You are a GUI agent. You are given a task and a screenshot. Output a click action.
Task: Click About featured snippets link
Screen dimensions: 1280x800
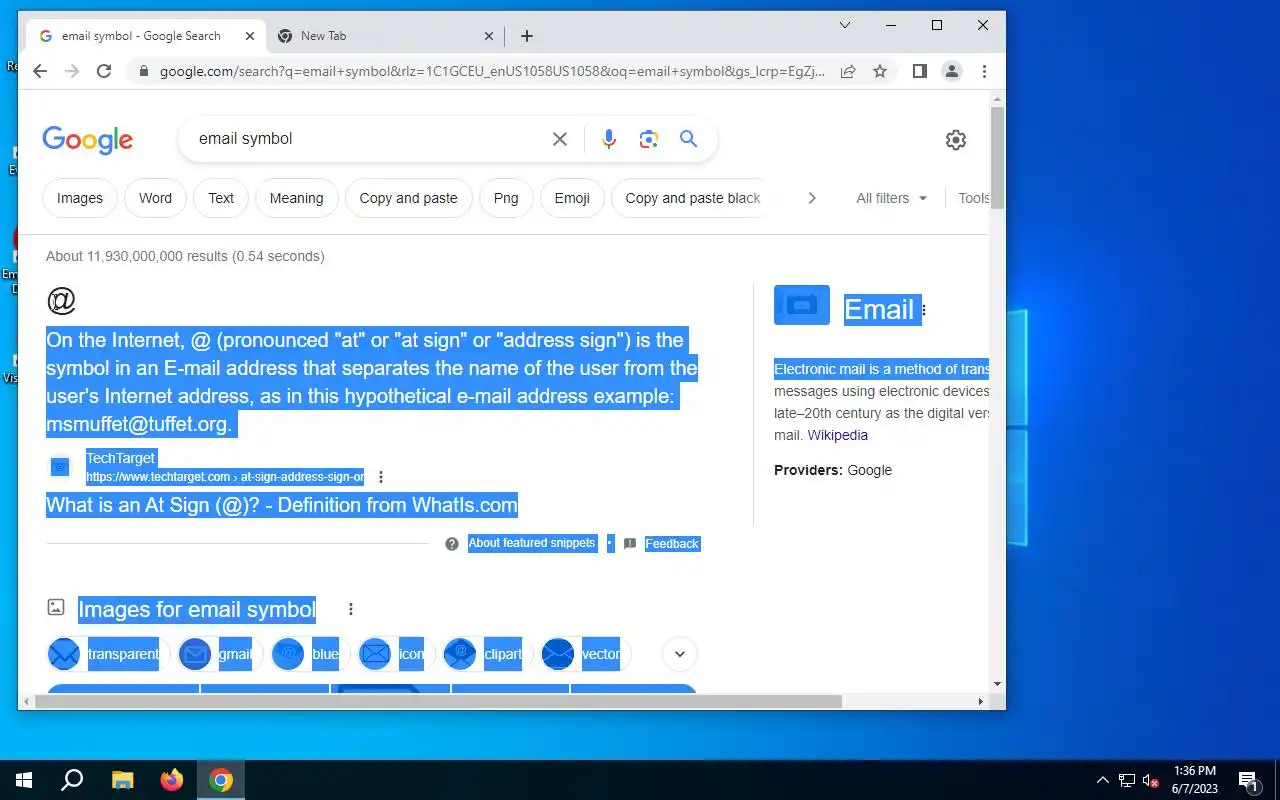pos(532,543)
